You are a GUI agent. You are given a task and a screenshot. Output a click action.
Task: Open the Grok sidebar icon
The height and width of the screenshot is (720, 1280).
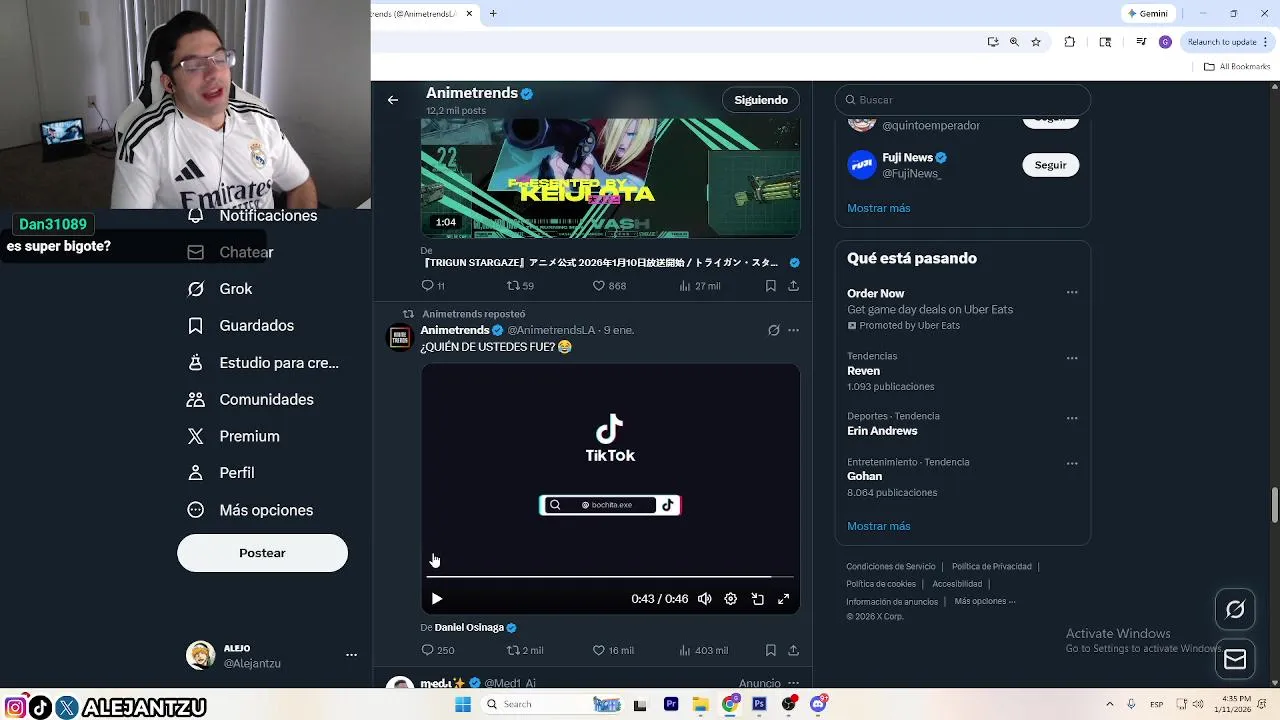tap(196, 289)
